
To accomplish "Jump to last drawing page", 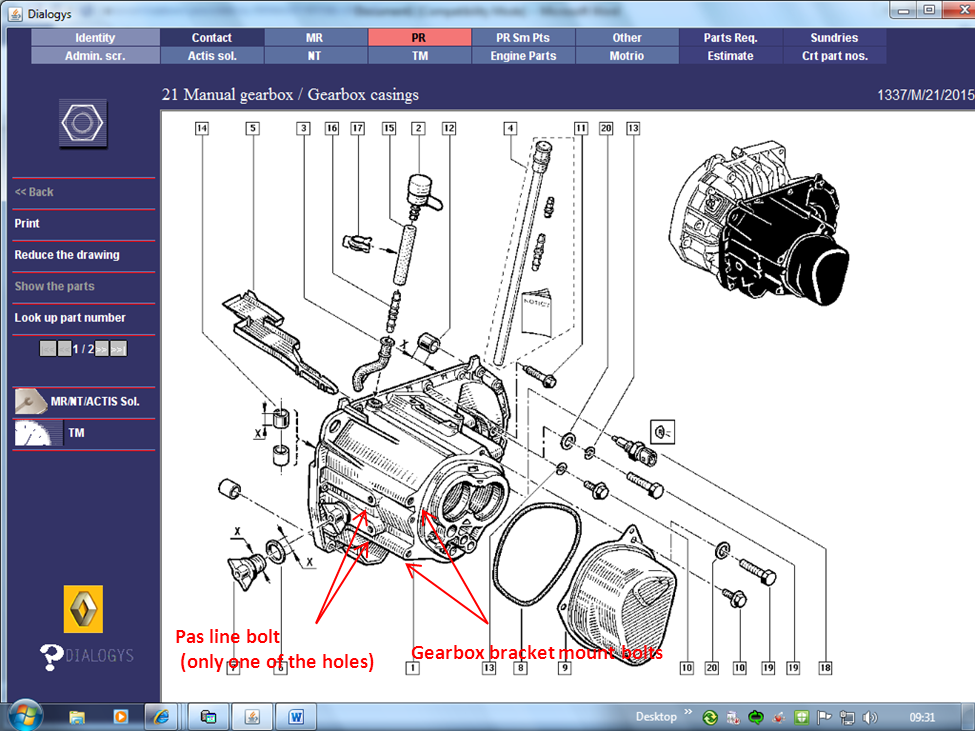I will (x=118, y=349).
